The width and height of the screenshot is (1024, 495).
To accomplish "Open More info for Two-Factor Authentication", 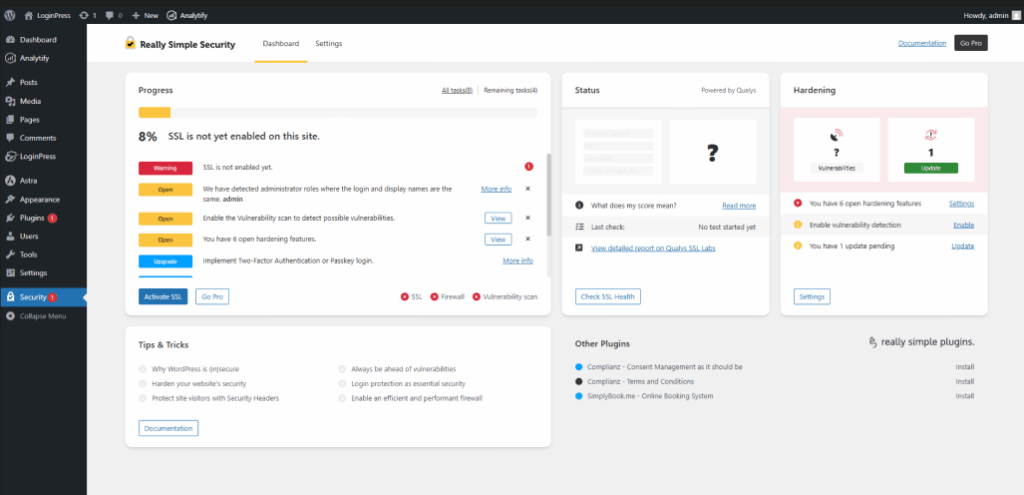I will click(x=518, y=261).
